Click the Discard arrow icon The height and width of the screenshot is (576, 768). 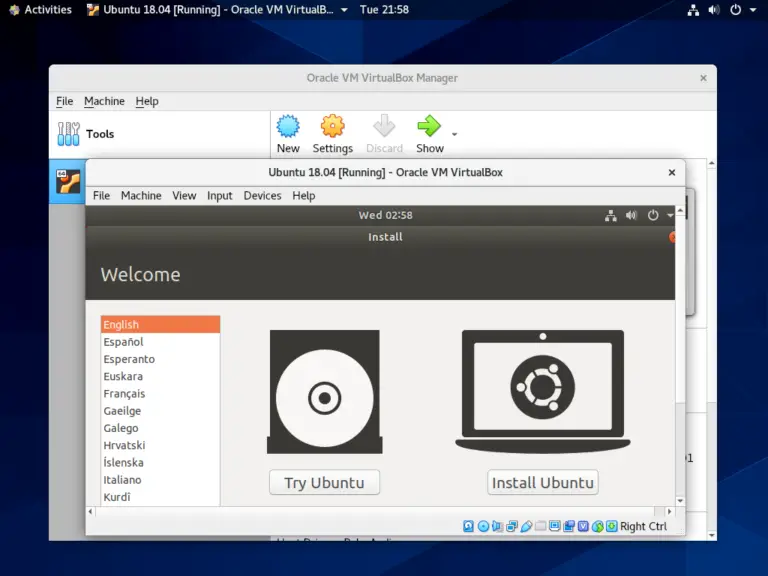(x=384, y=126)
